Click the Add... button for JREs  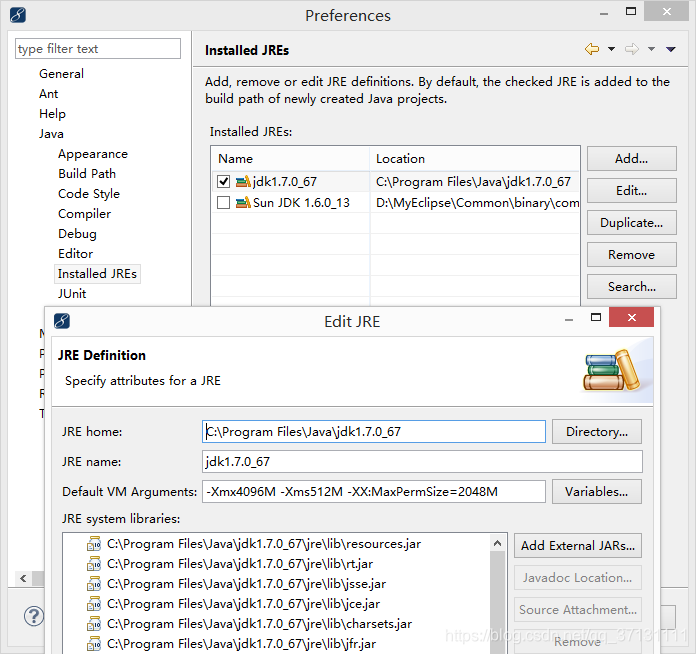(632, 159)
